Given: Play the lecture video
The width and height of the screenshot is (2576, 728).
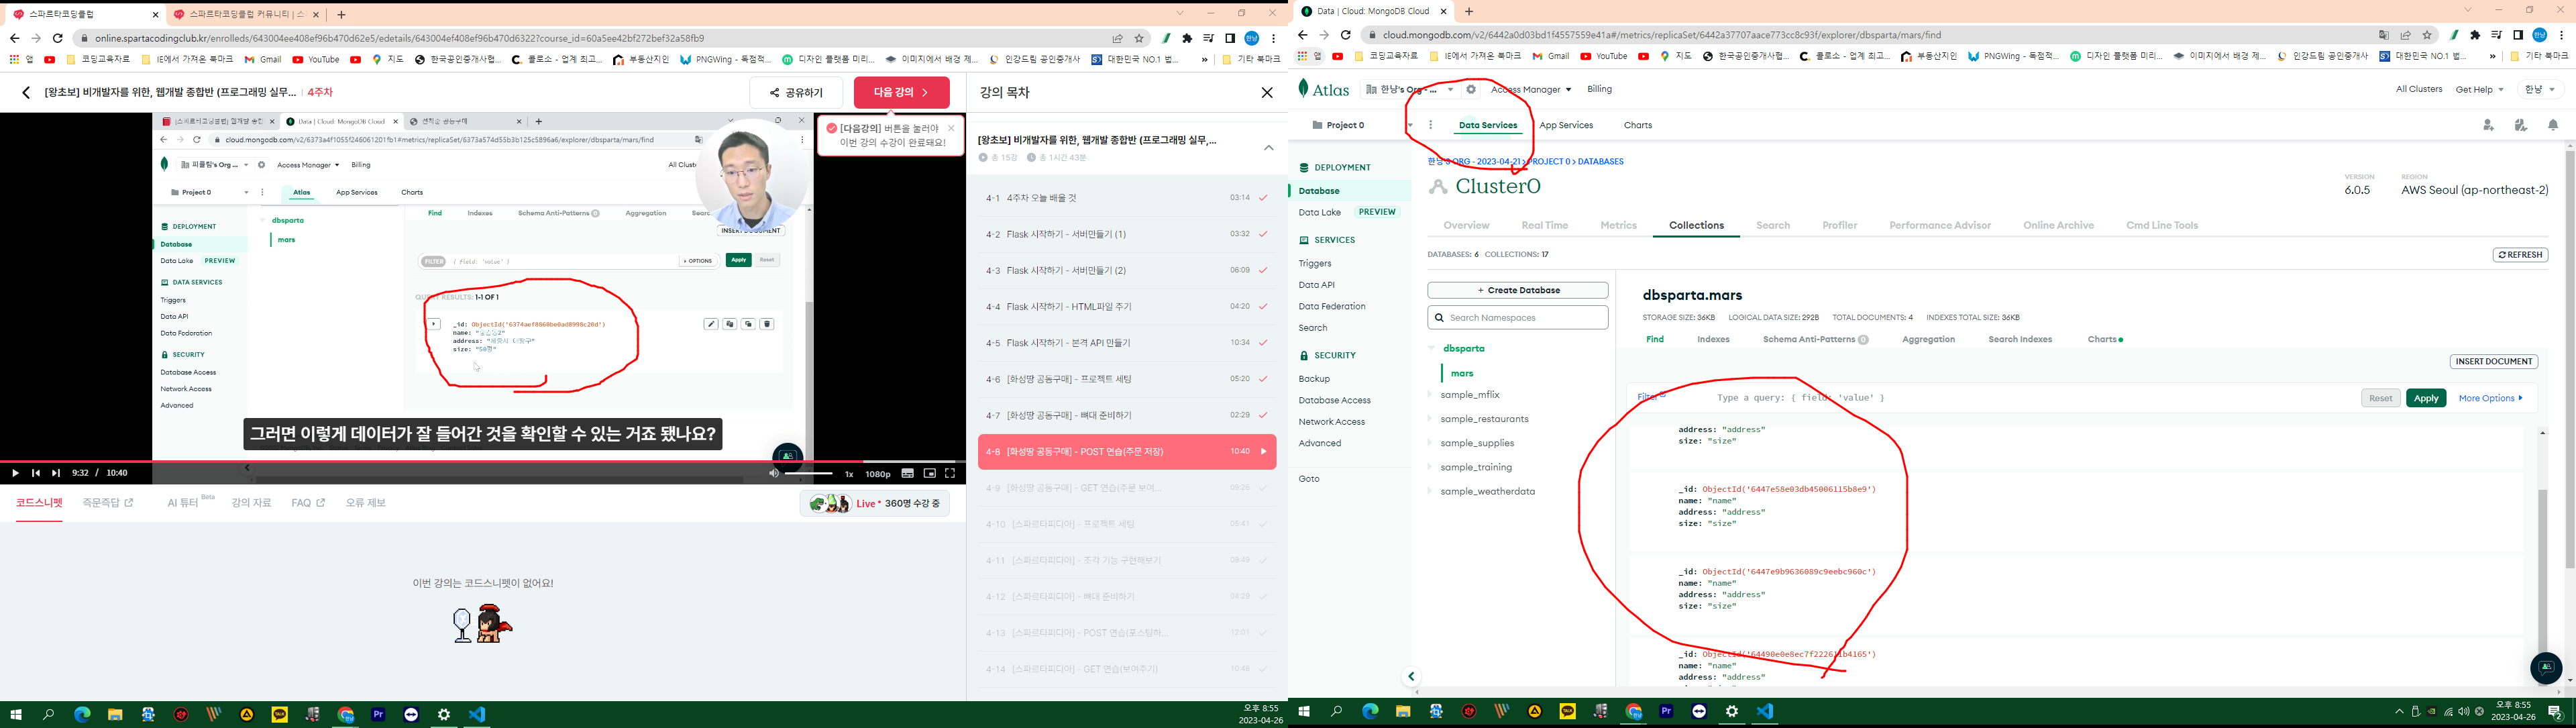Looking at the screenshot, I should click(x=15, y=473).
